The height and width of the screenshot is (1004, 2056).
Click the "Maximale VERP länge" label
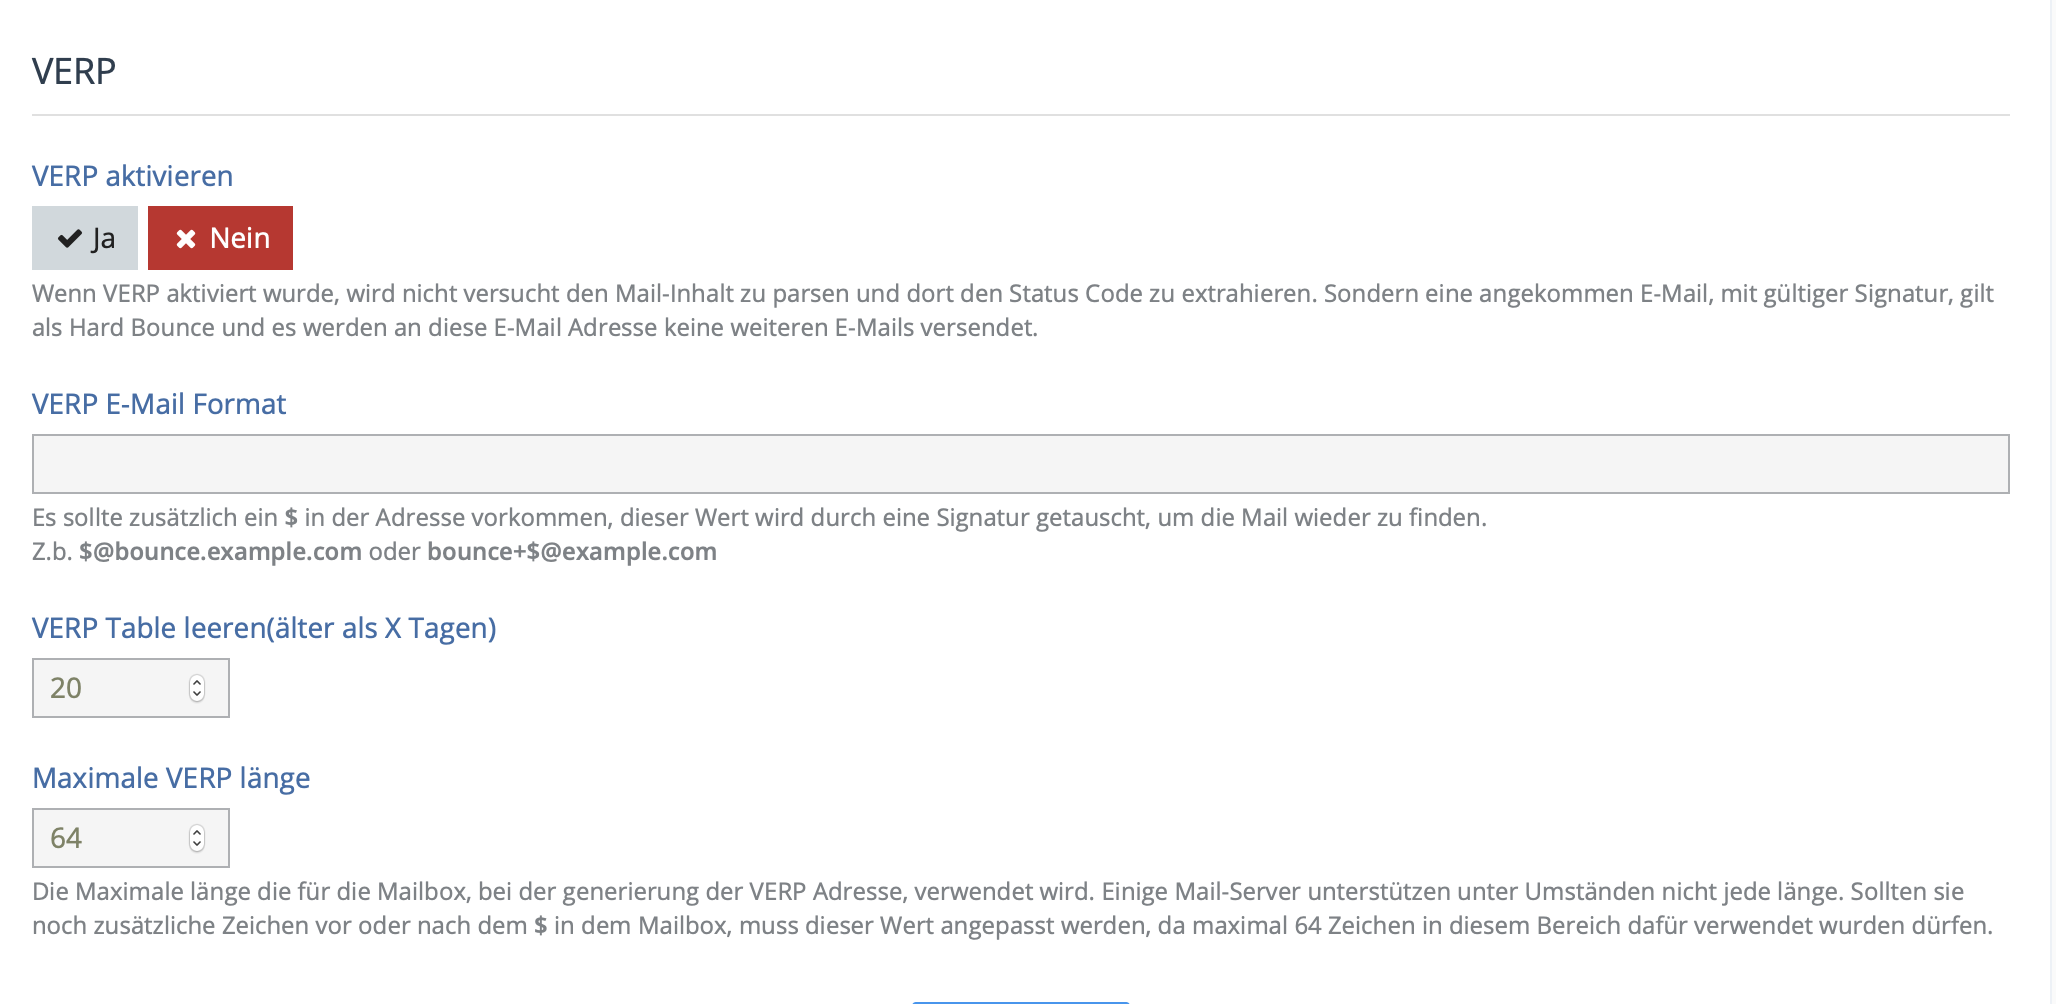coord(171,778)
